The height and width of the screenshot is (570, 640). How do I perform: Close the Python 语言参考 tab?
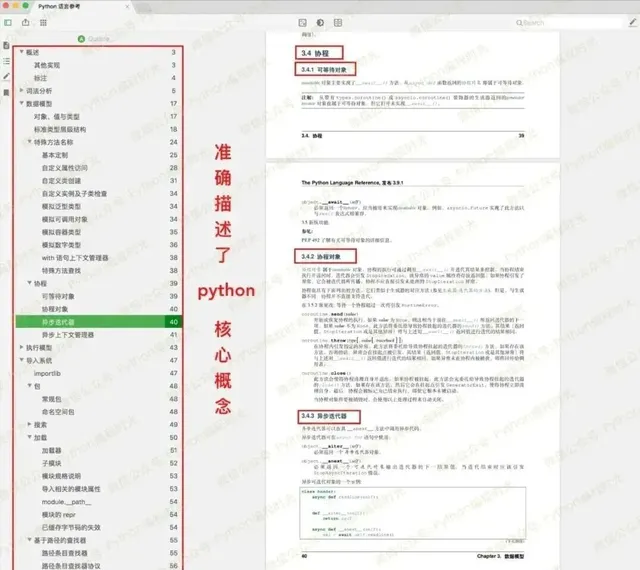127,7
